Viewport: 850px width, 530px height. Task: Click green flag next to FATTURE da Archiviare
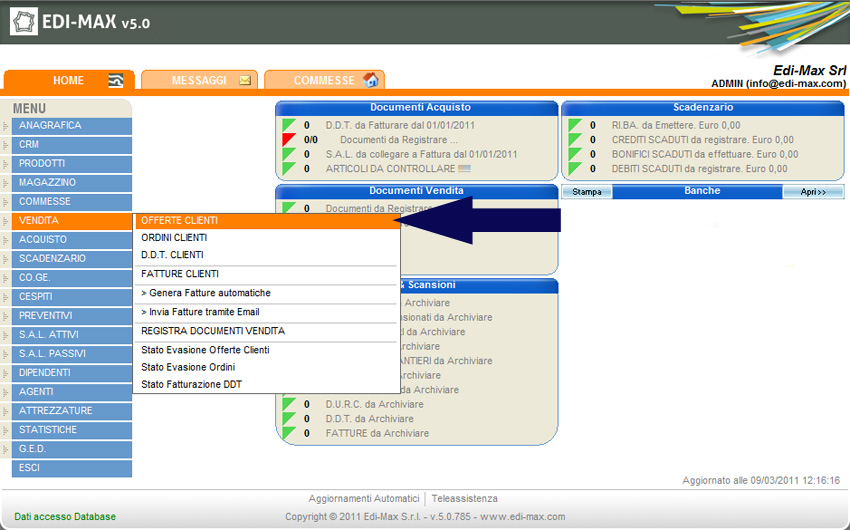(x=289, y=434)
